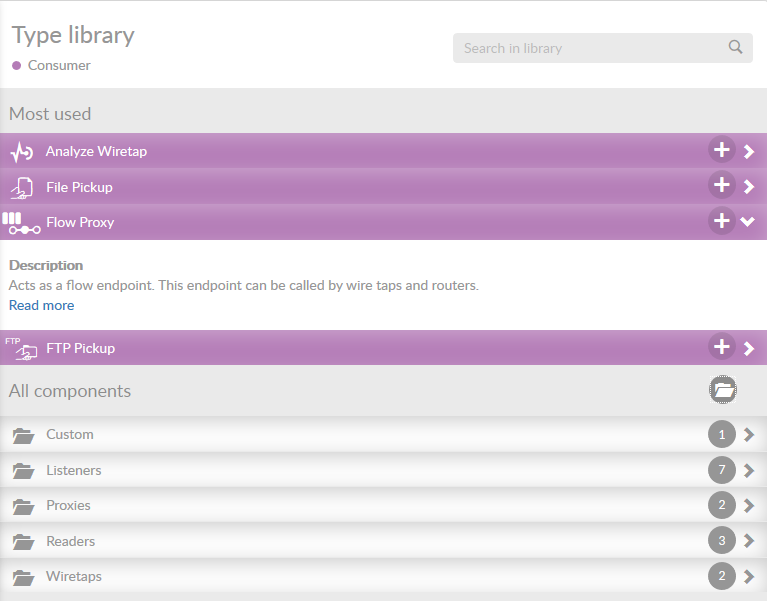Image resolution: width=767 pixels, height=601 pixels.
Task: Add Analyze Wiretap with plus button
Action: pyautogui.click(x=721, y=151)
